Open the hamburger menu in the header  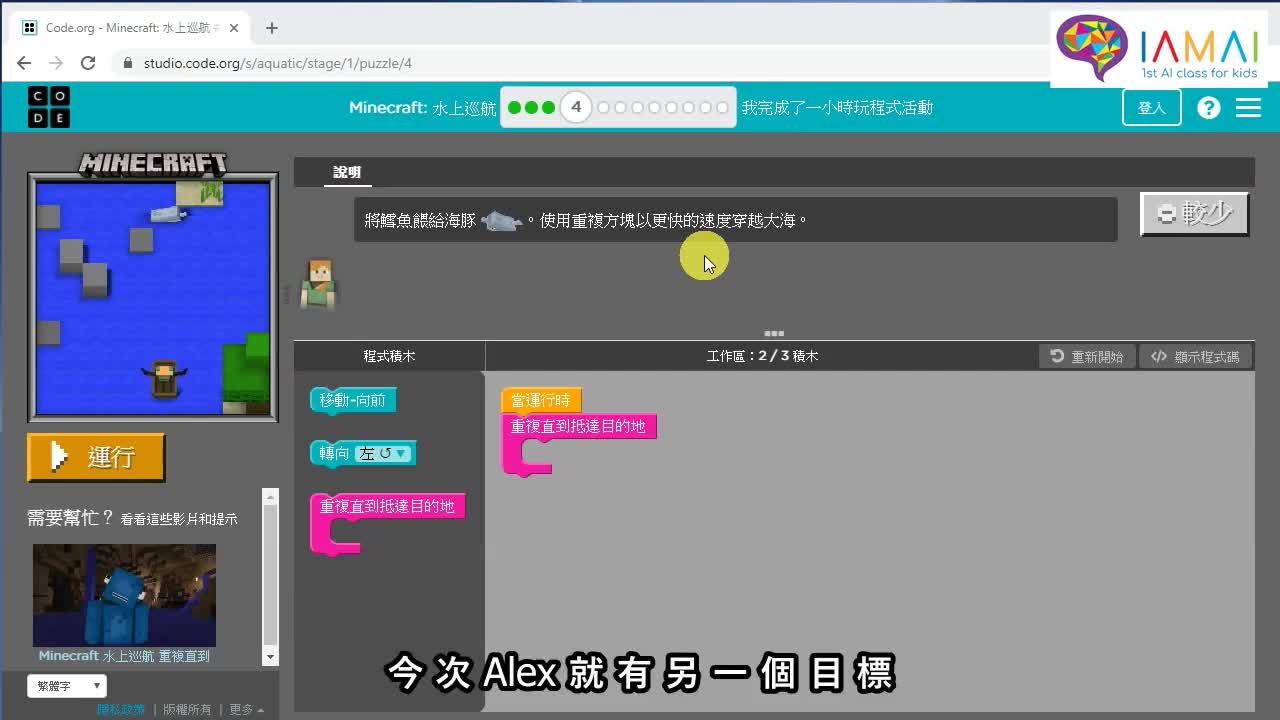(x=1248, y=107)
